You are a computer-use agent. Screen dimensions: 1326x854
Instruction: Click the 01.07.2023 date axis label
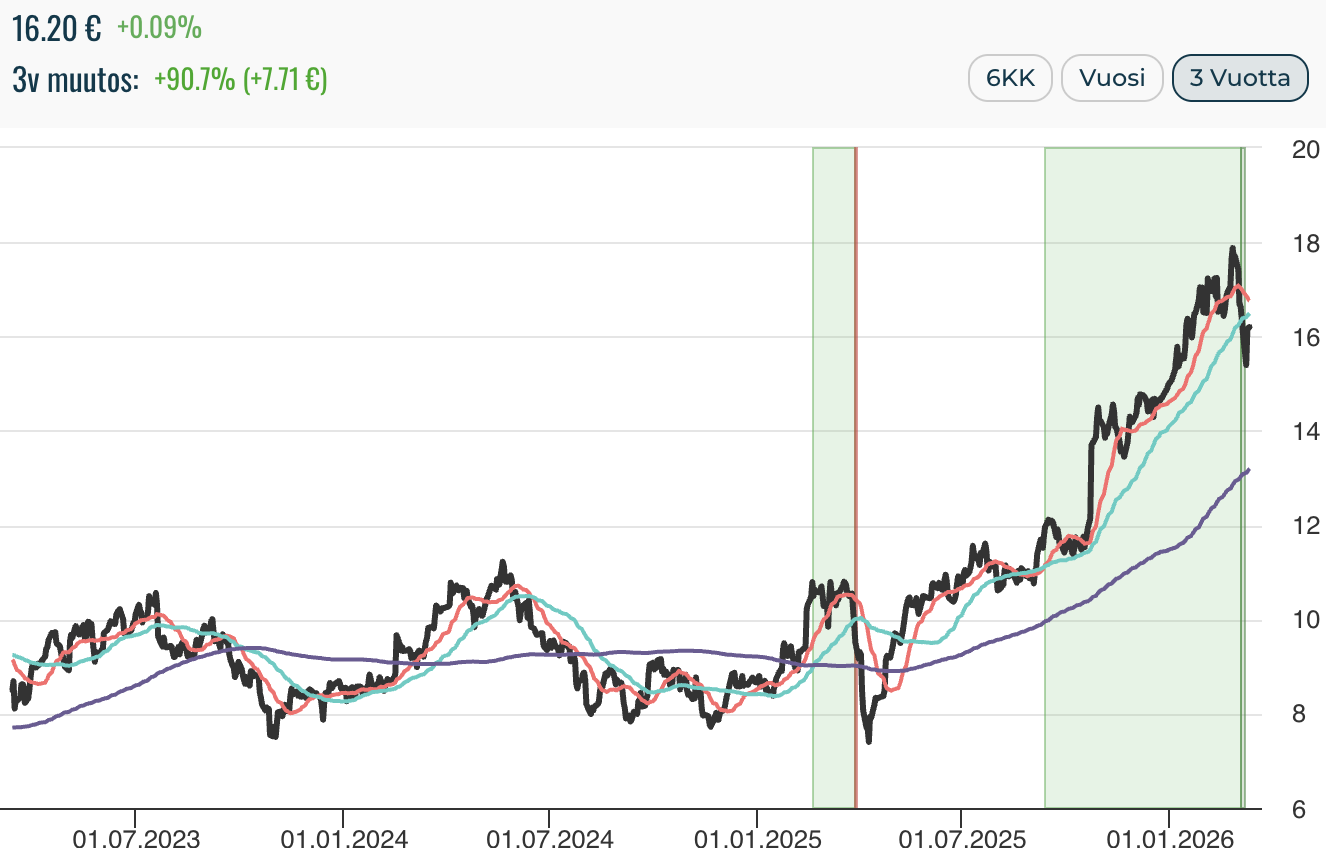(x=135, y=838)
